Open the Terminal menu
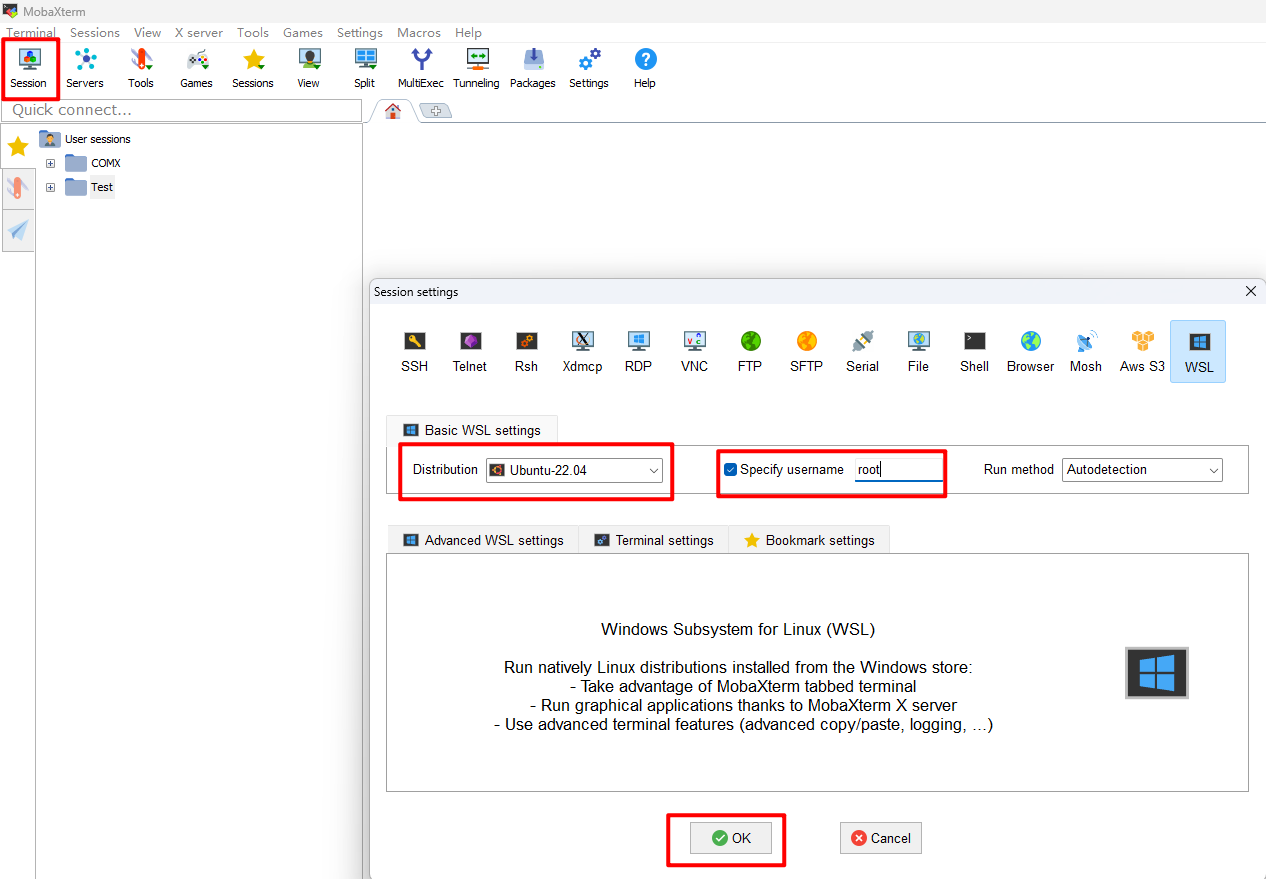This screenshot has width=1266, height=879. click(31, 33)
